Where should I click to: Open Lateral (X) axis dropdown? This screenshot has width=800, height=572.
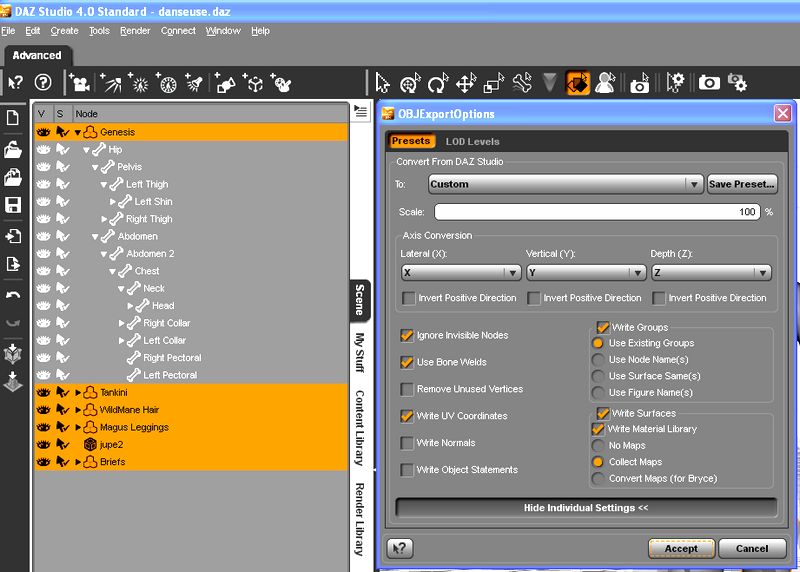461,273
